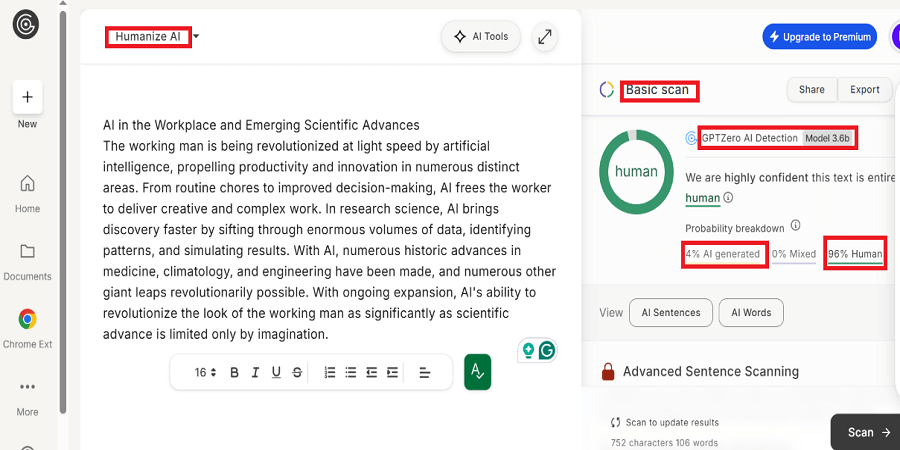Toggle underline formatting

276,373
